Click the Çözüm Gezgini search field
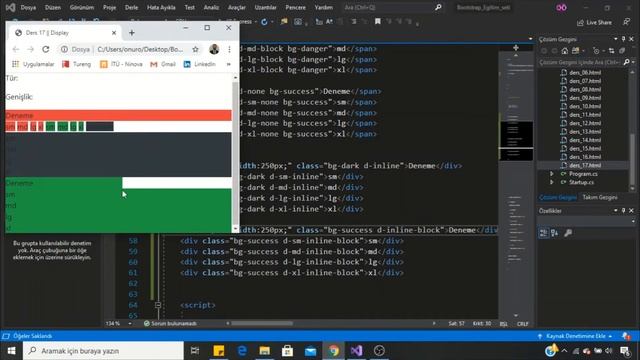The width and height of the screenshot is (640, 360). (579, 62)
